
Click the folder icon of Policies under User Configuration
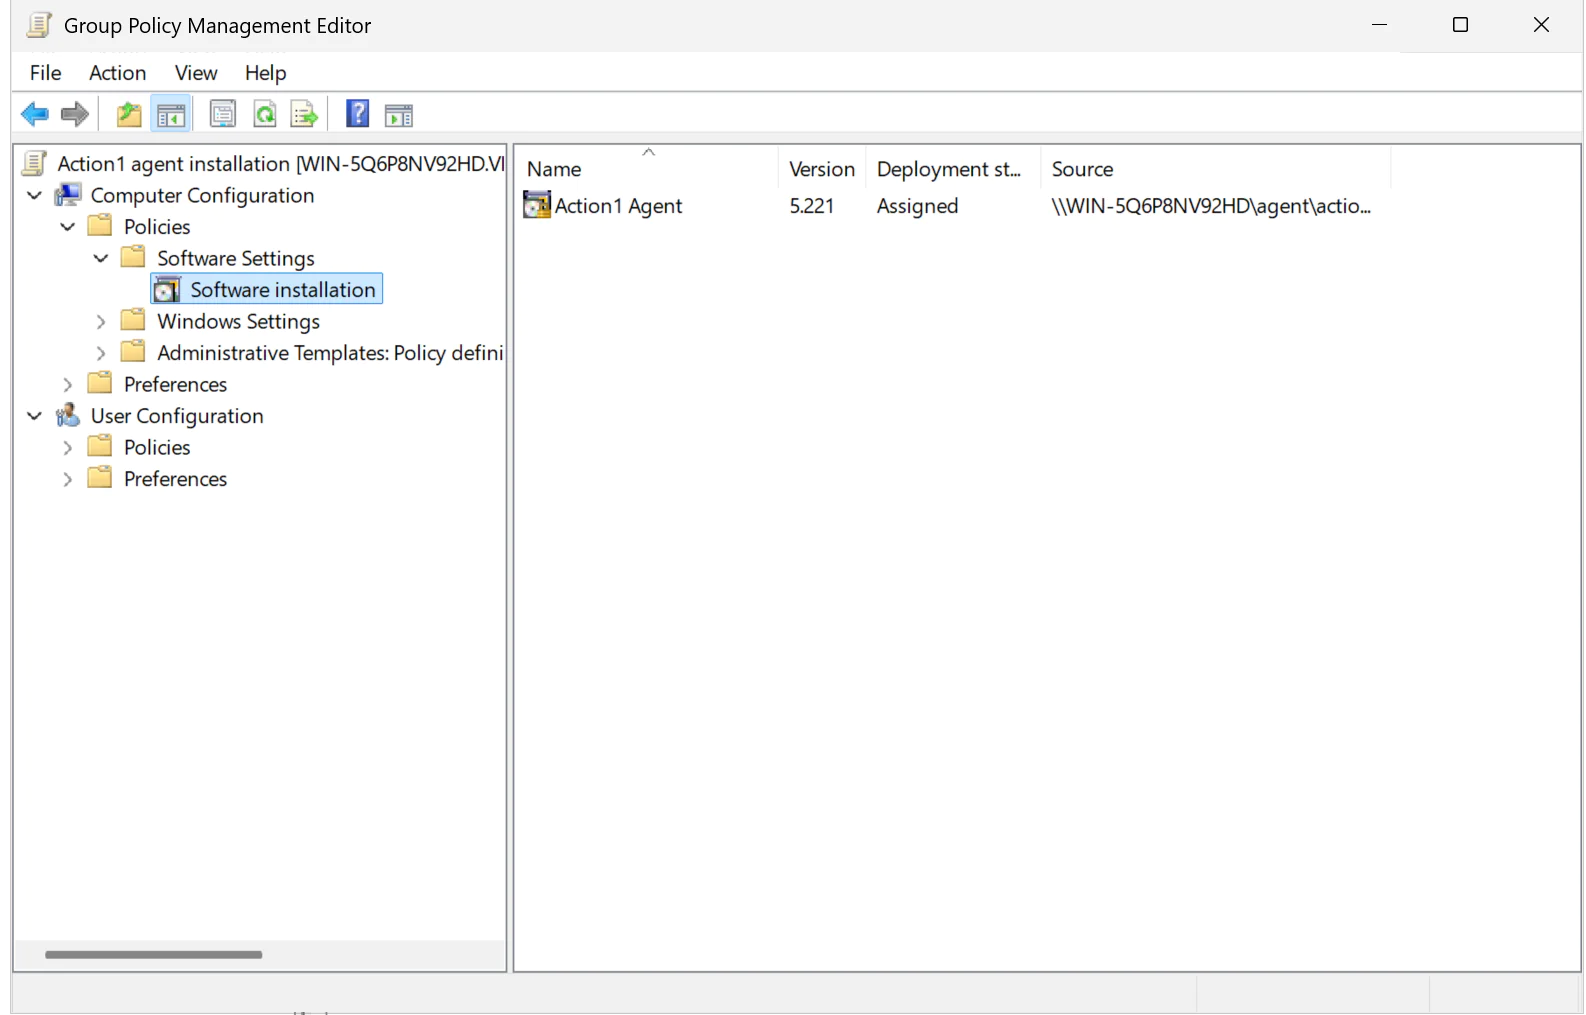(100, 446)
